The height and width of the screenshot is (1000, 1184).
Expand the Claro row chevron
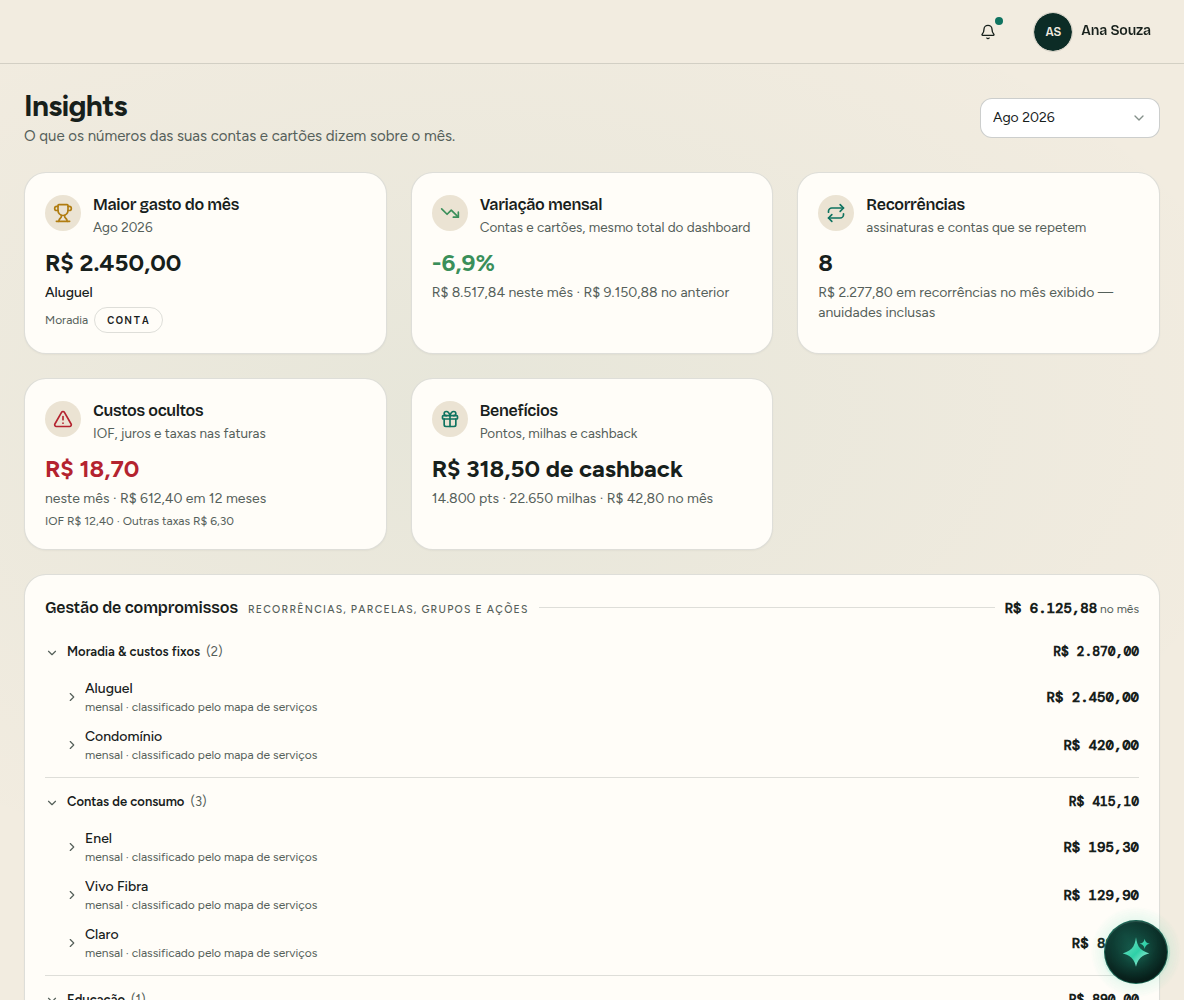pos(72,943)
